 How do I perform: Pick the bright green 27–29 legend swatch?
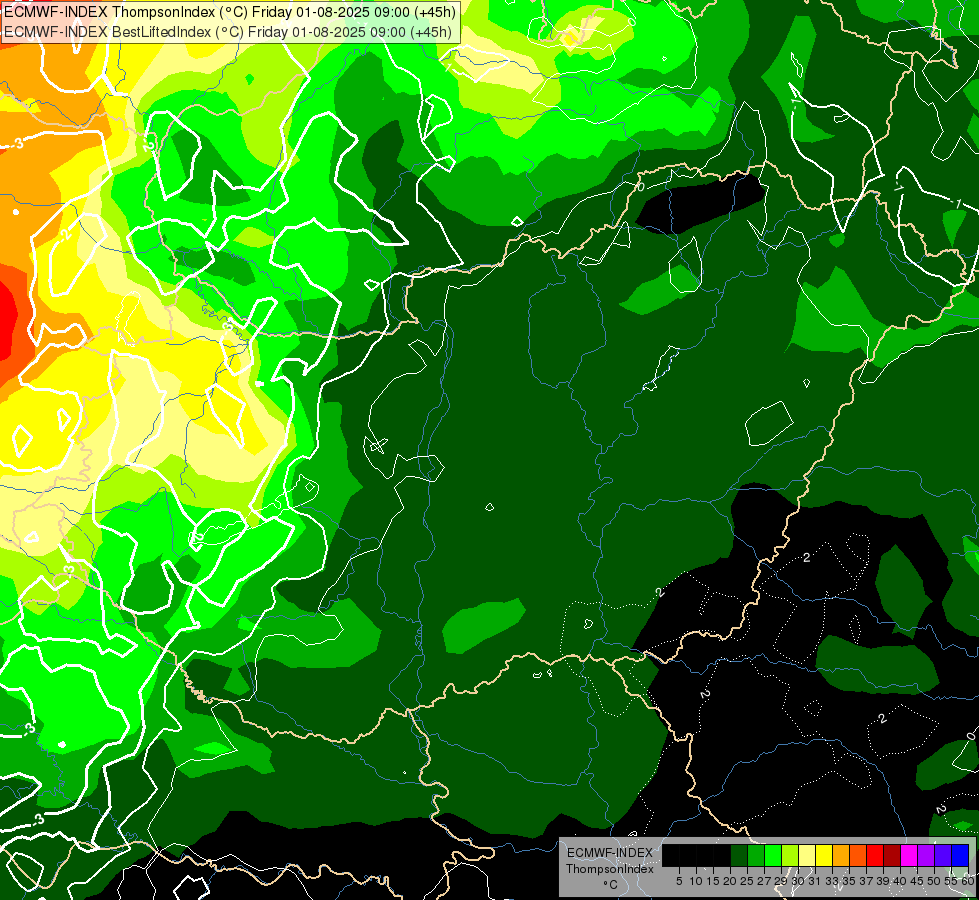[774, 855]
